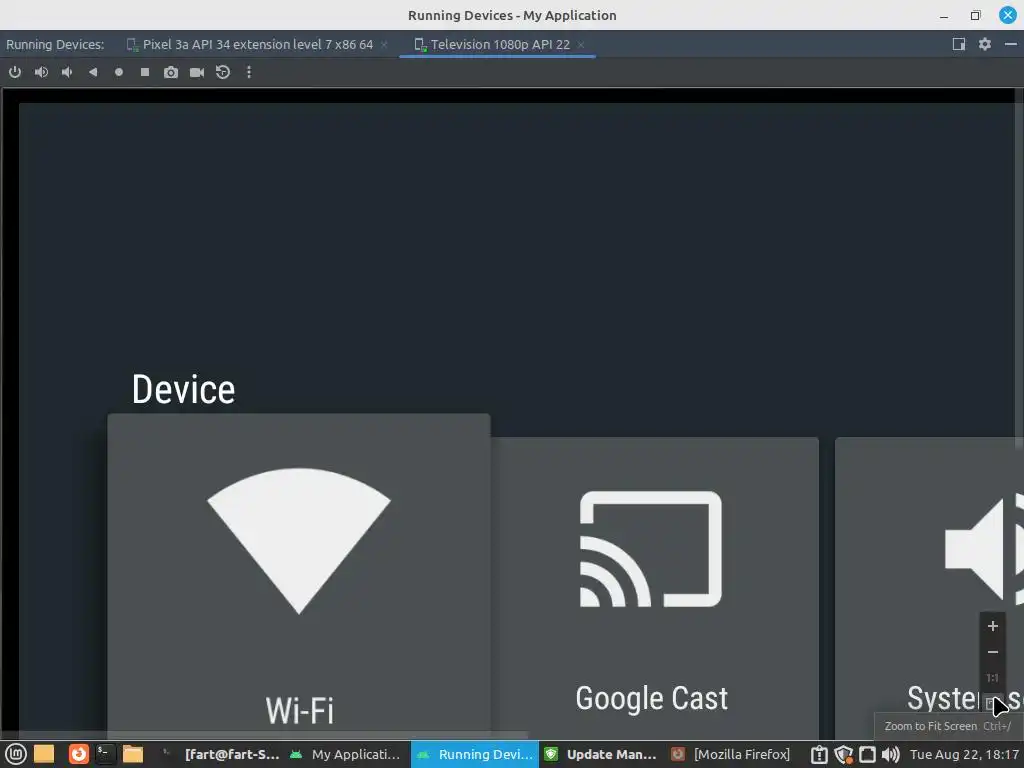Screen dimensions: 1024x768
Task: Lower emulator volume with Volume Down icon
Action: 67,72
